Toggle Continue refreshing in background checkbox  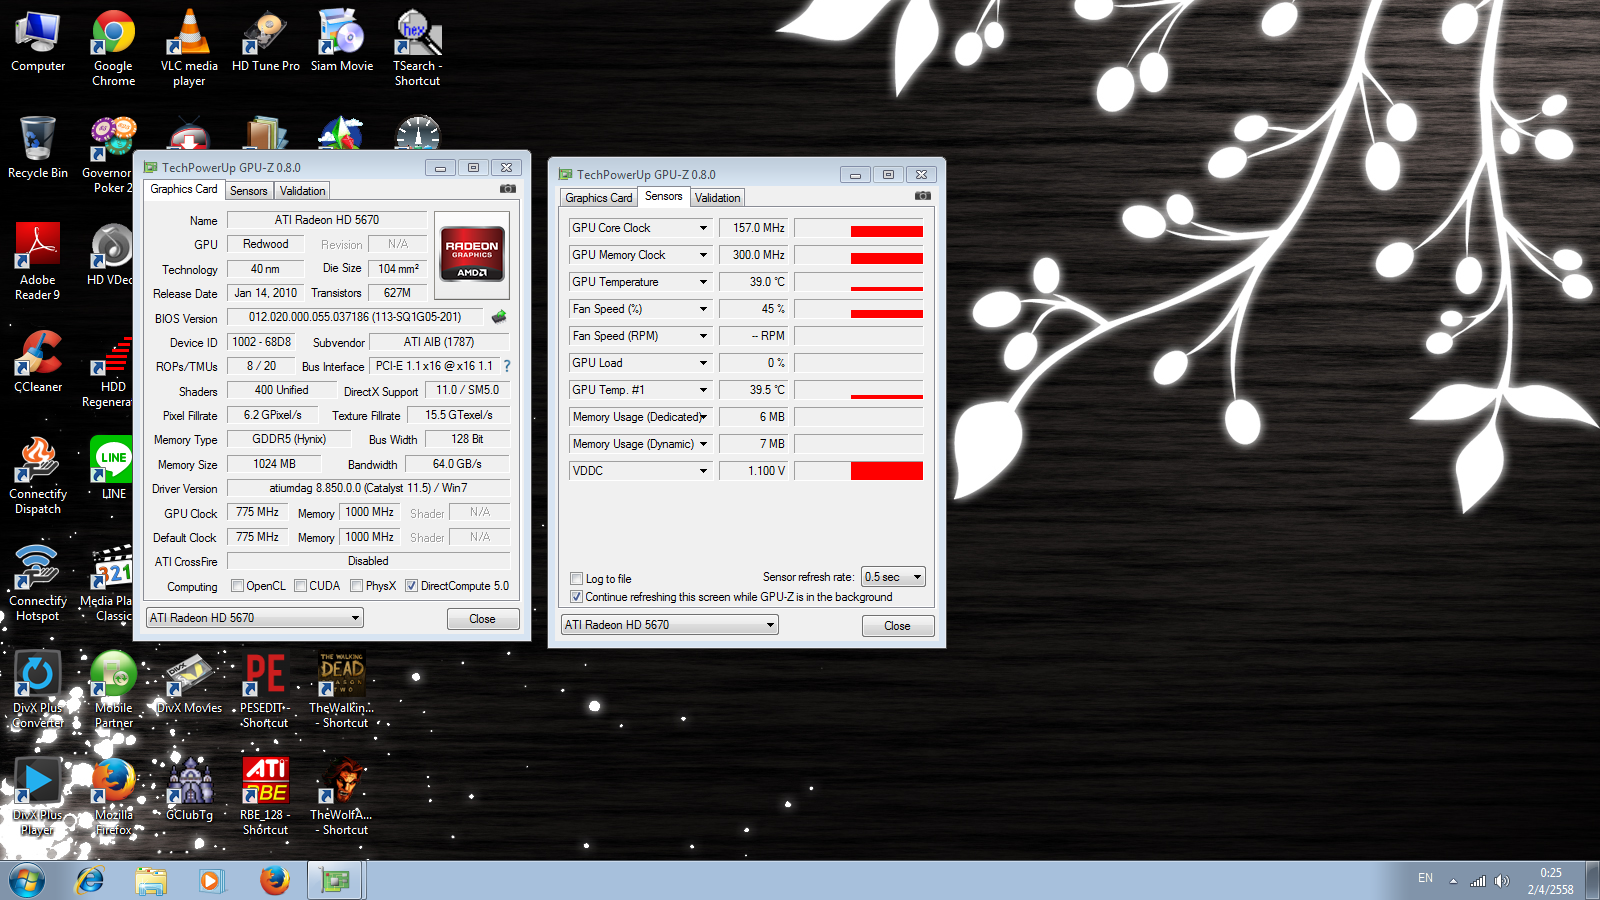(576, 597)
